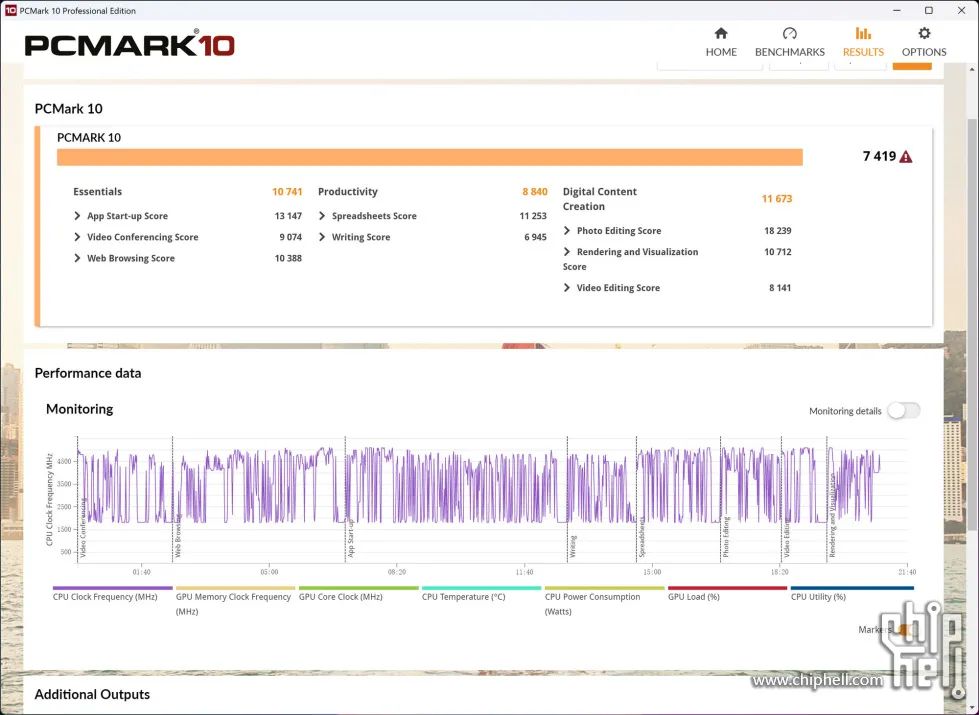Click the Video Conferencing value 9 074

coord(290,237)
